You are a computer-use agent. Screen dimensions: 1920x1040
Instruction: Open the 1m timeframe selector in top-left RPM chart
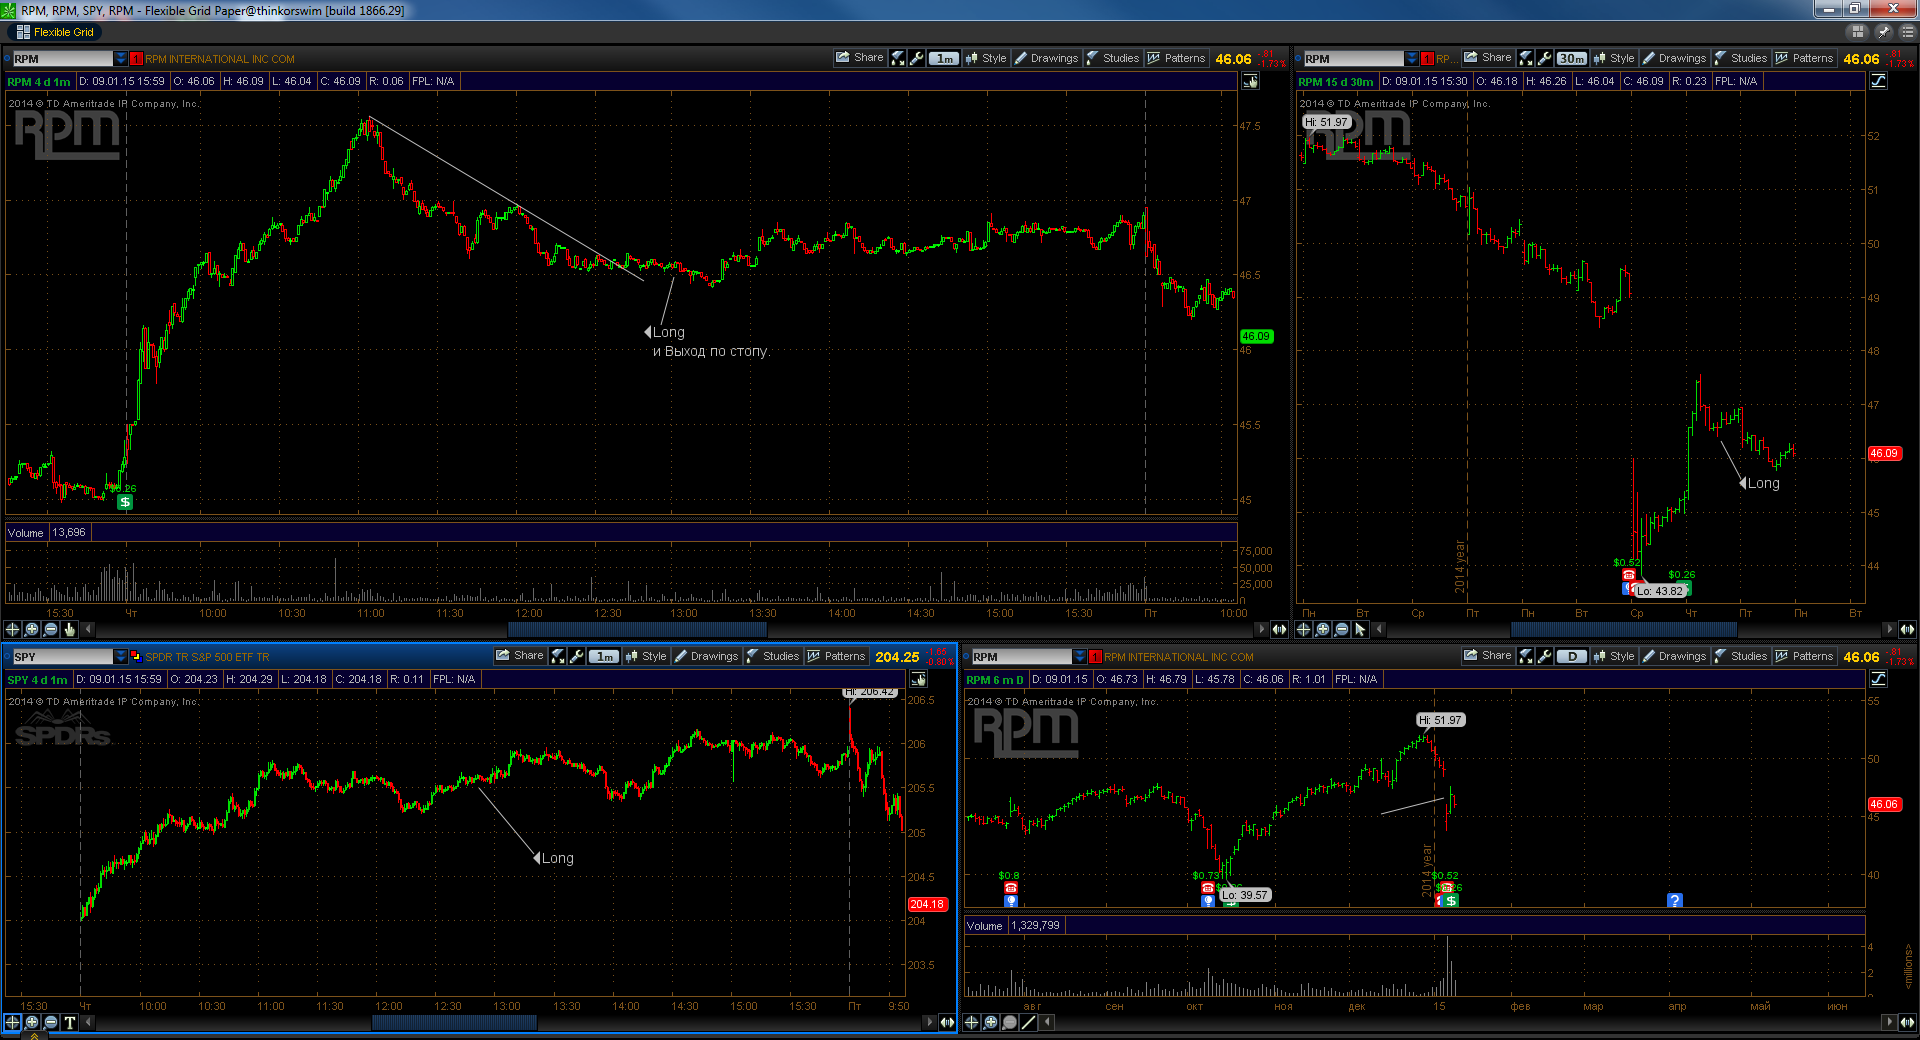(x=944, y=58)
